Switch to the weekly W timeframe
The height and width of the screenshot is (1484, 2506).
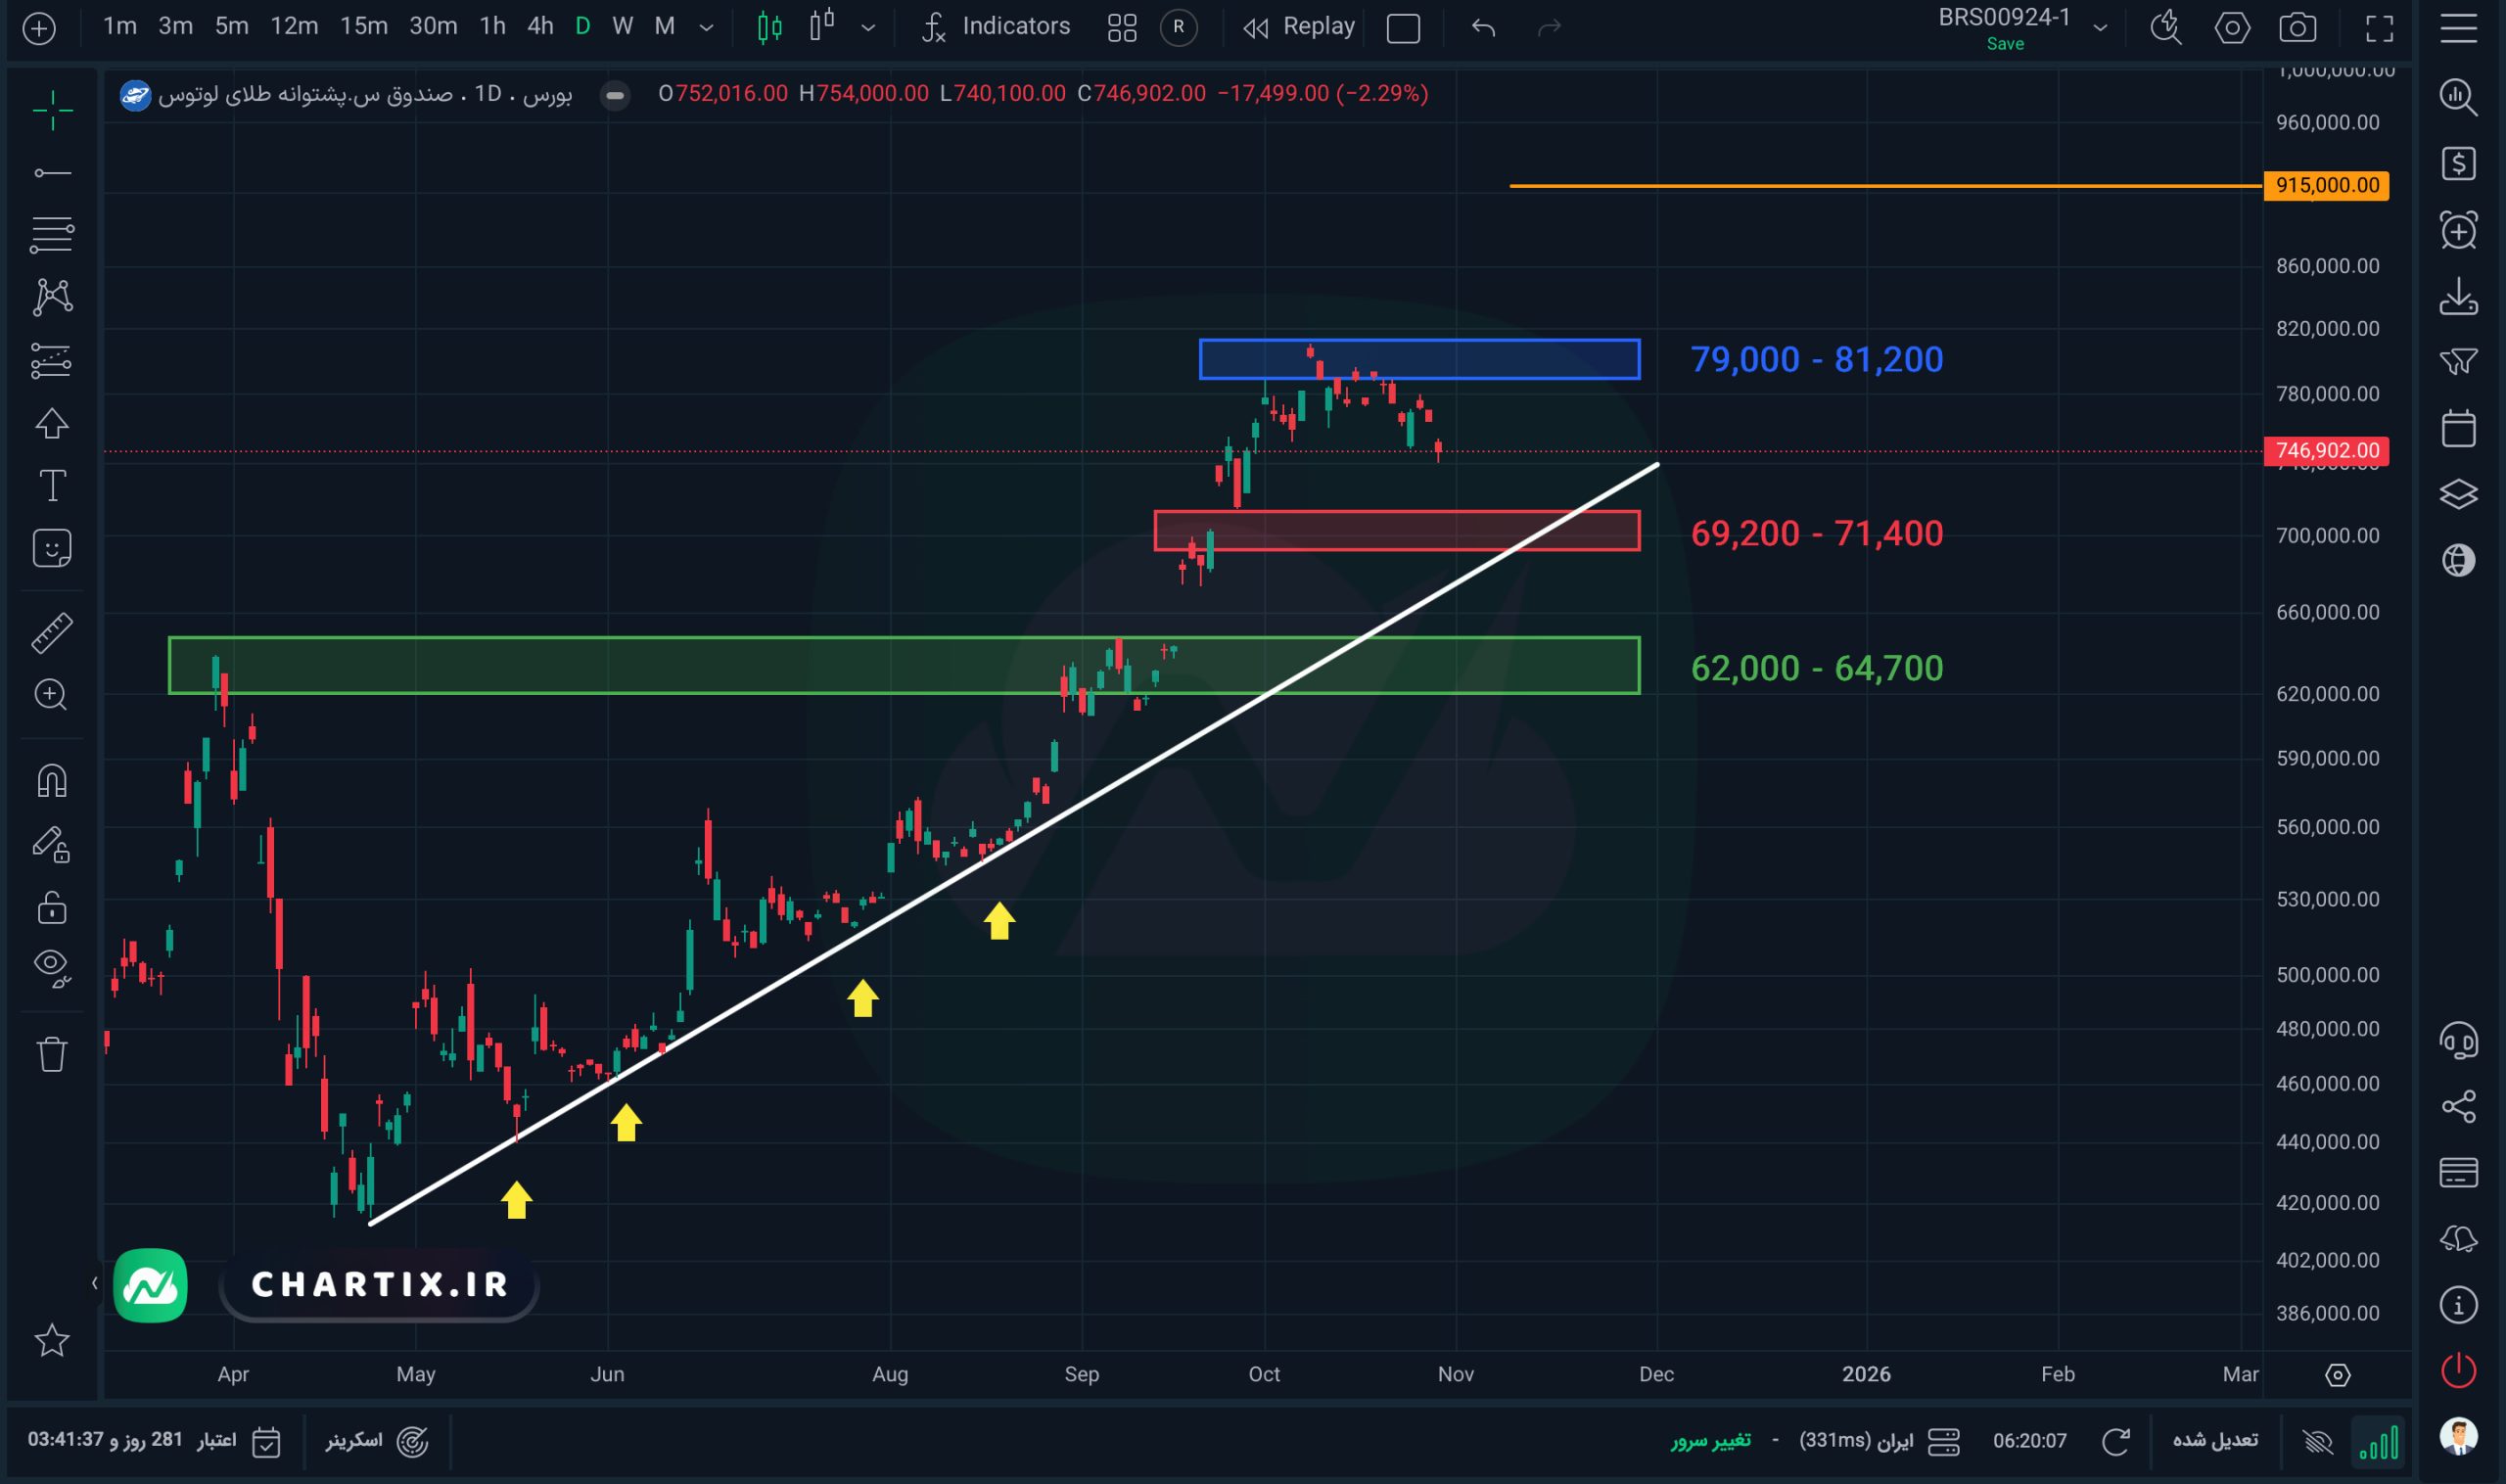coord(622,27)
